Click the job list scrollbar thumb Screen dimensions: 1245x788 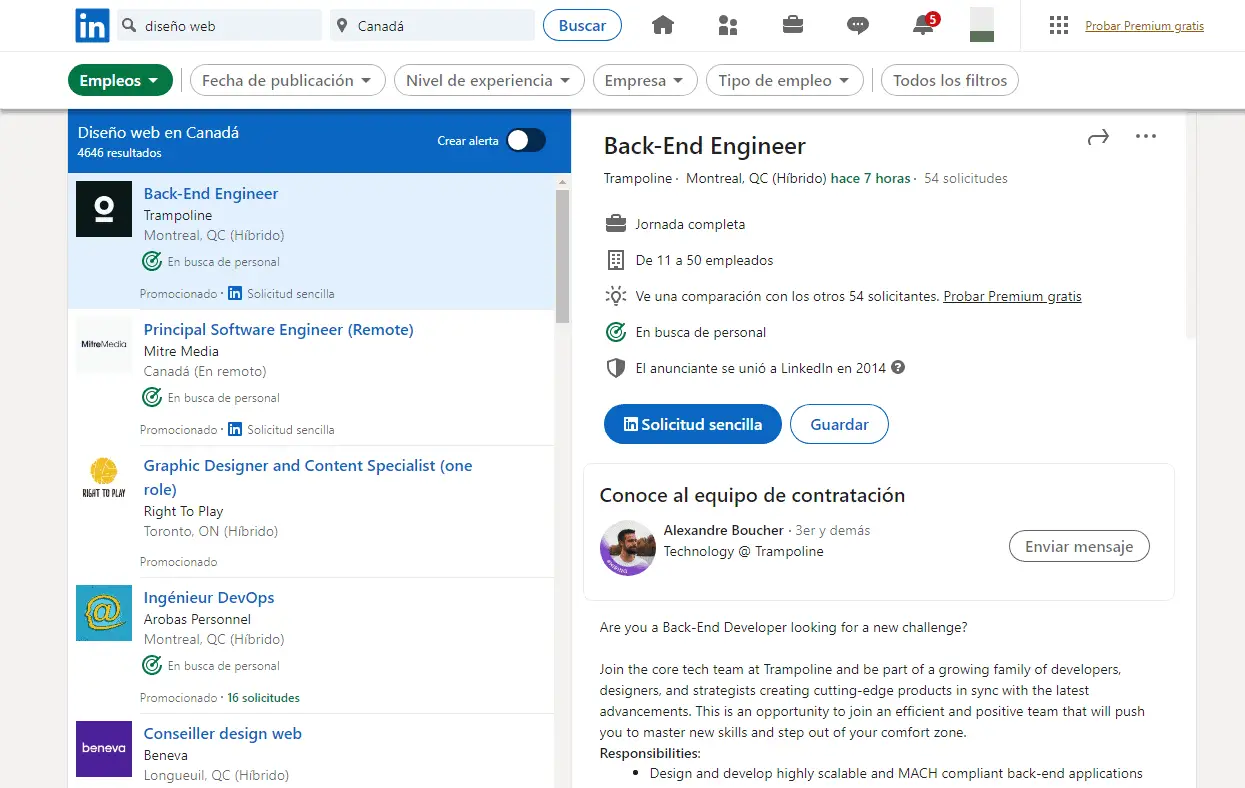(x=562, y=255)
